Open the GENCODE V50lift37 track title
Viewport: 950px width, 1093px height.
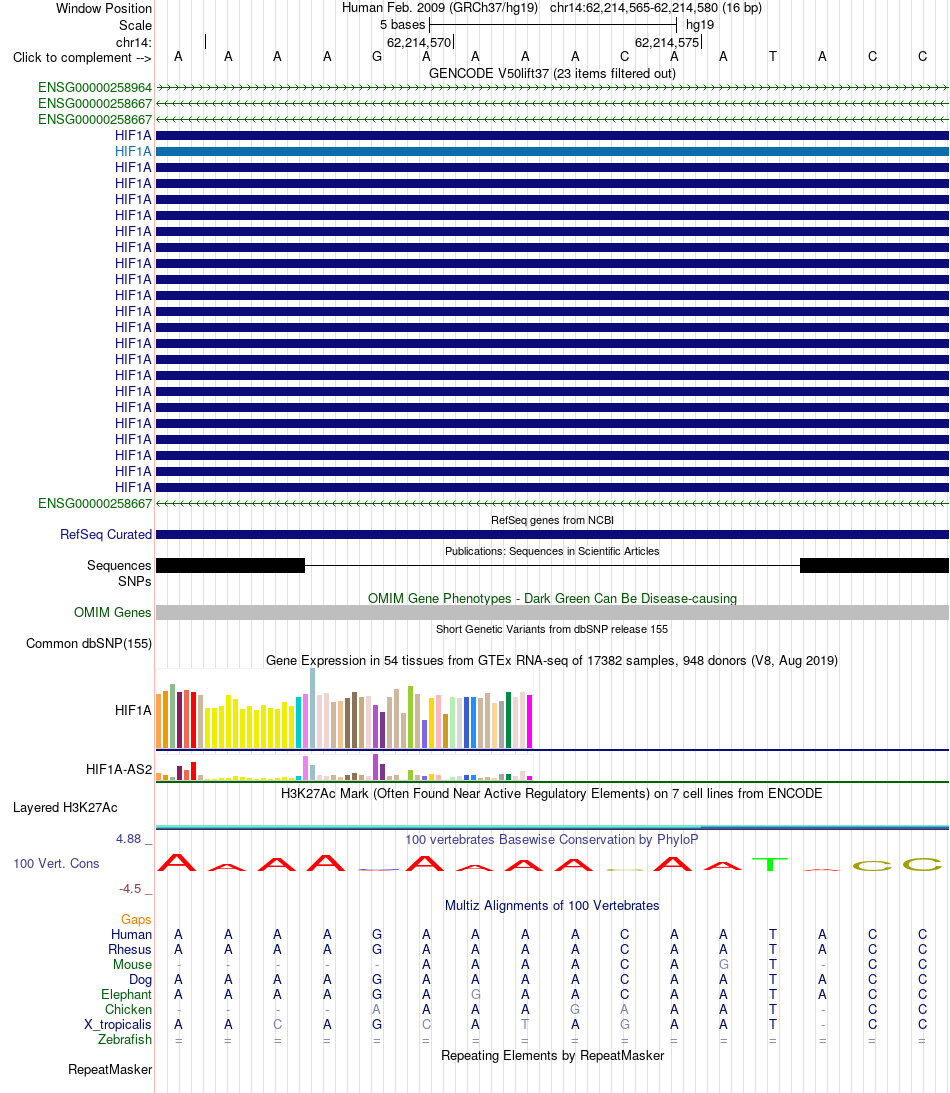click(x=552, y=73)
